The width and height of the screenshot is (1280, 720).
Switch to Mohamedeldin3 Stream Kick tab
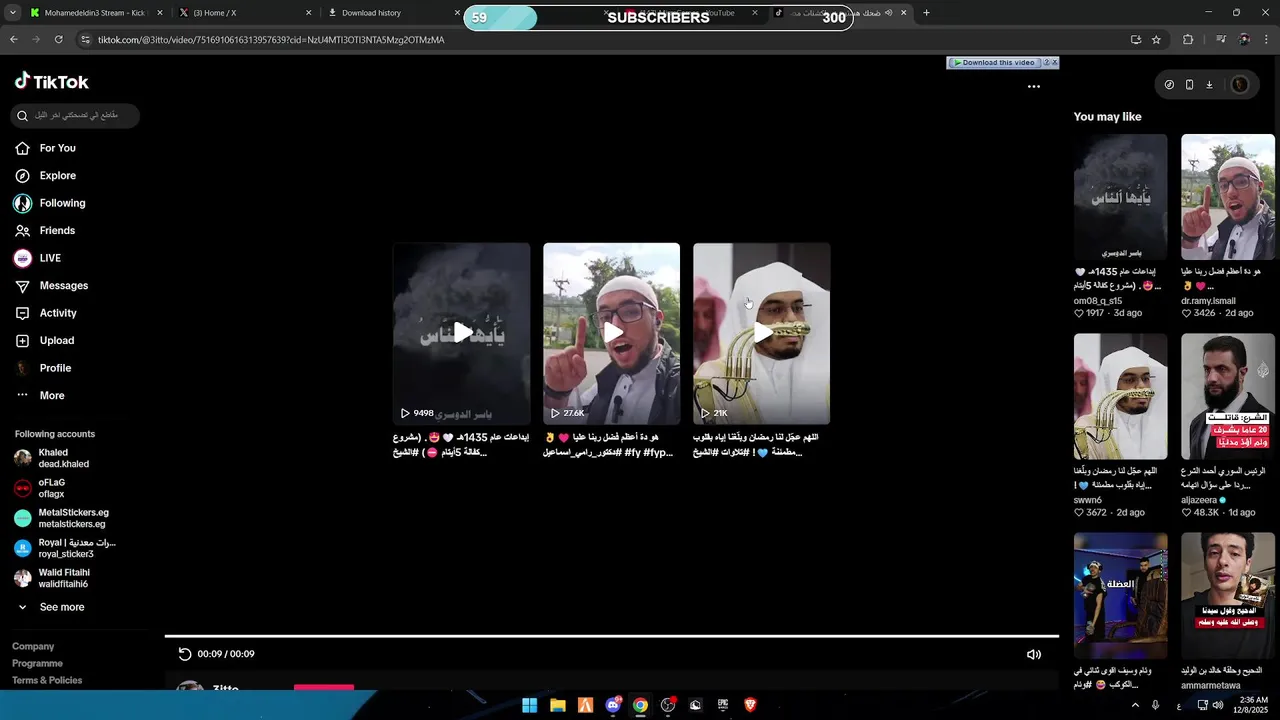point(95,13)
